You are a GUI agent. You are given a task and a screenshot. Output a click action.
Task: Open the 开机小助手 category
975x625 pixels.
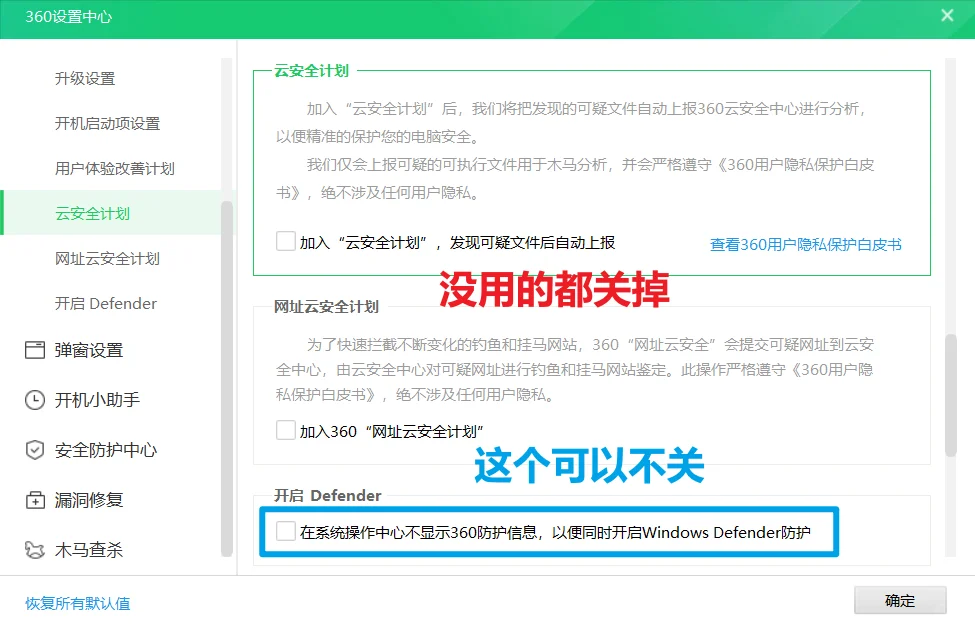(98, 400)
